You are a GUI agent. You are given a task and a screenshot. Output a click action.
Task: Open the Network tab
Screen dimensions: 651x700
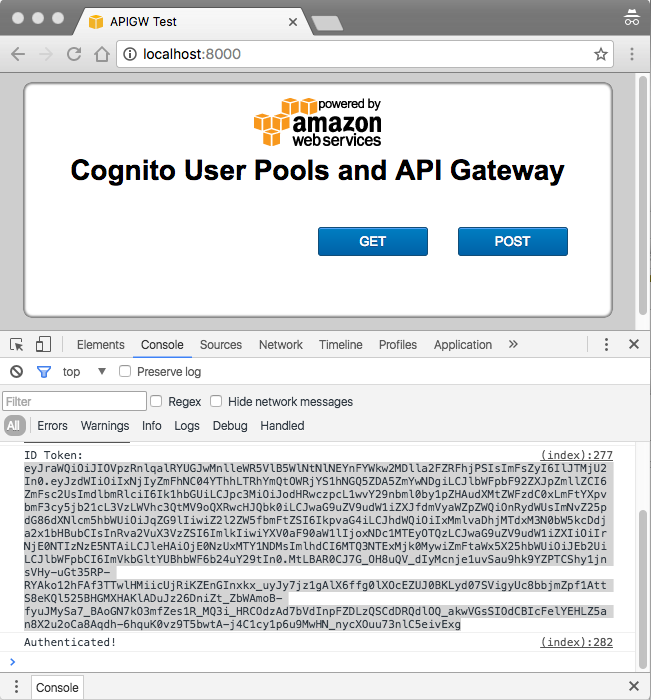coord(281,345)
